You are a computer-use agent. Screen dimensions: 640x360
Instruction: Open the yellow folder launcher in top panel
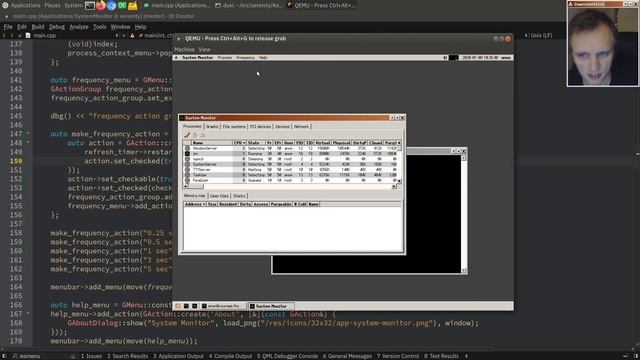(x=133, y=5)
